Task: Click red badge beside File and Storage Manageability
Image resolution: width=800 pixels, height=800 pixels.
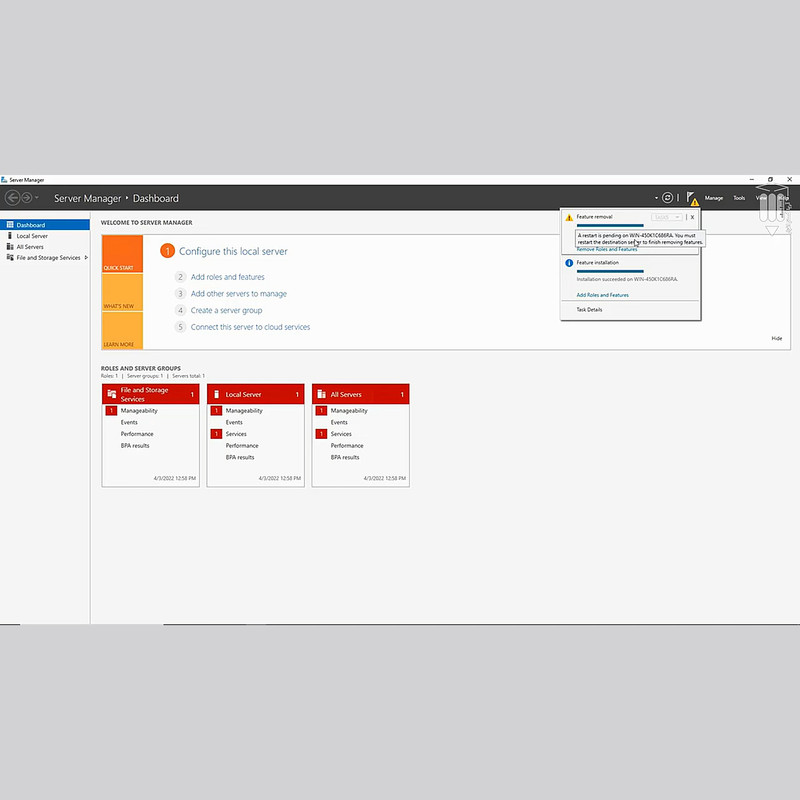Action: (x=111, y=411)
